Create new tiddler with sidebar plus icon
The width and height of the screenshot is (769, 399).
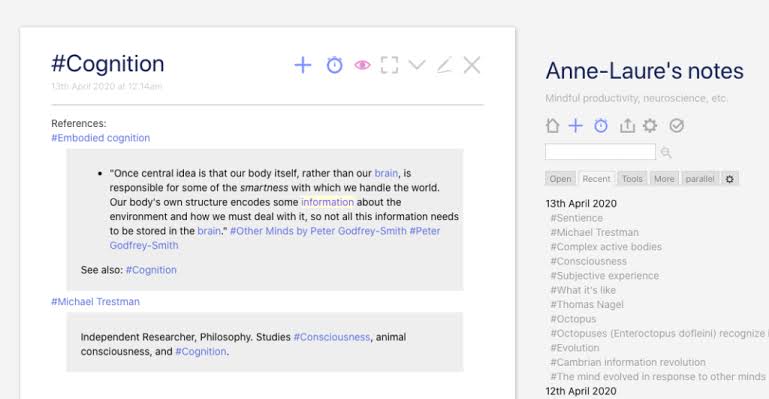tap(575, 126)
